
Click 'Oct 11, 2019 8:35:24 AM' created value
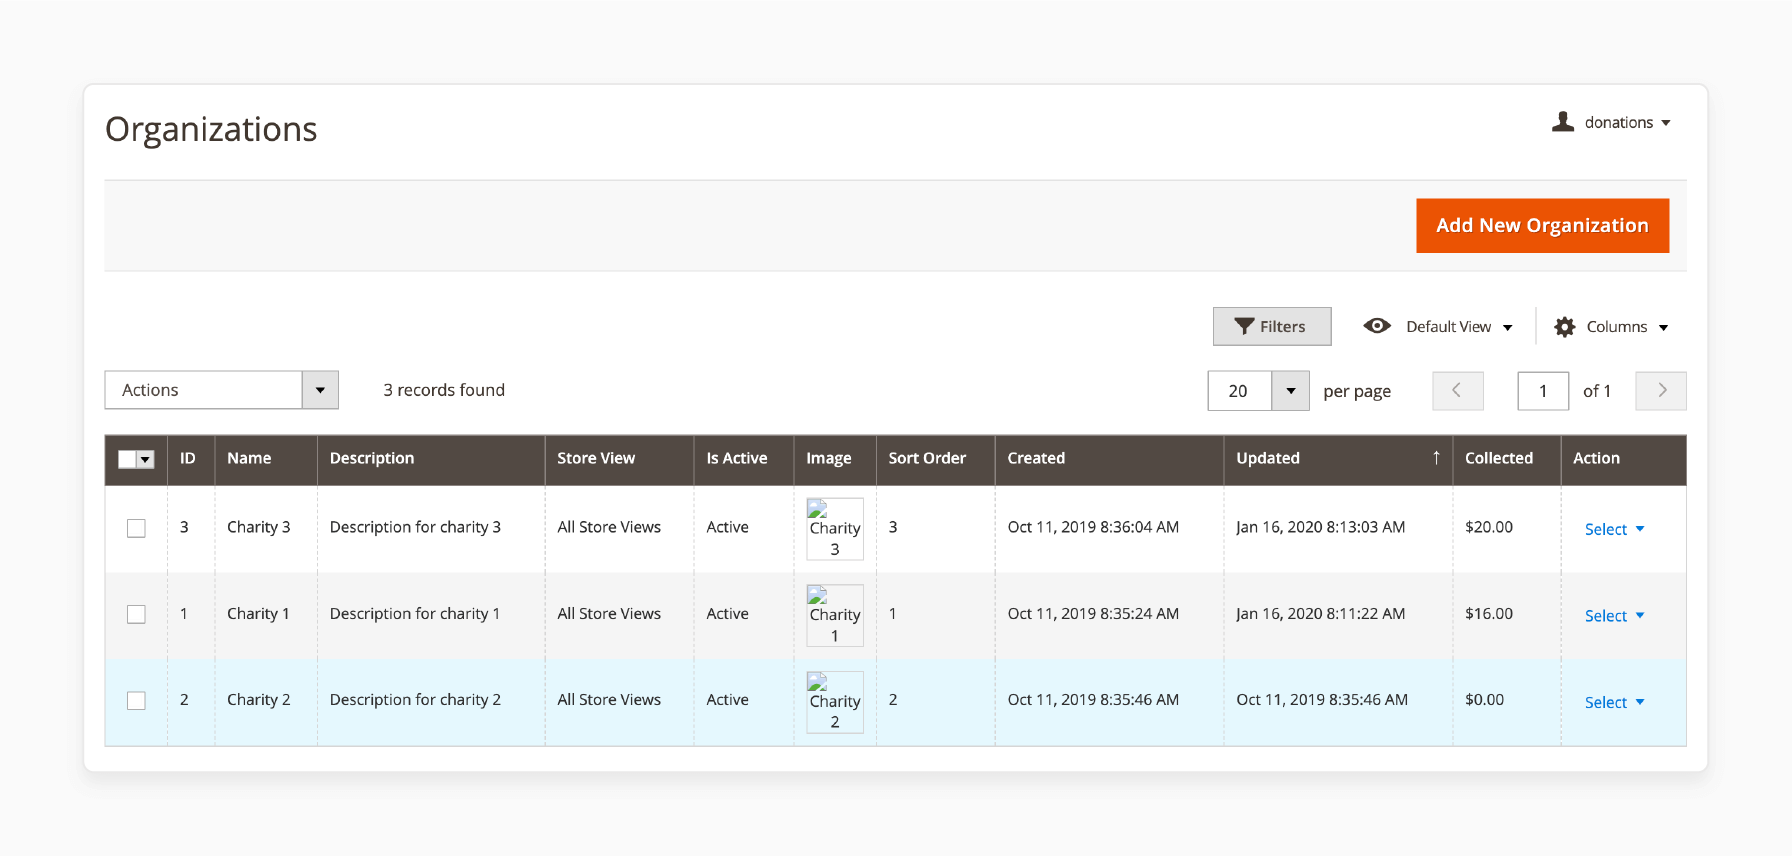1093,614
